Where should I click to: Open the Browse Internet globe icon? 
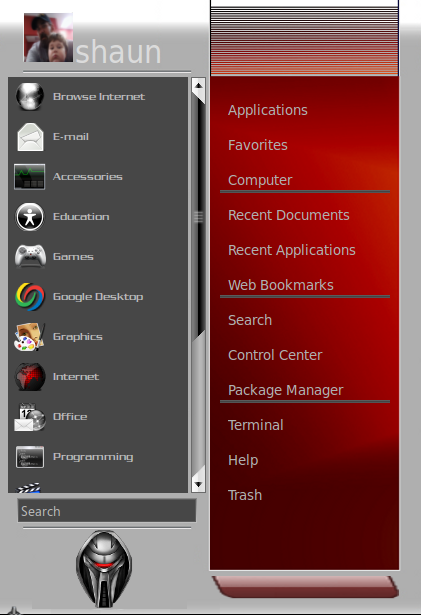(x=30, y=96)
